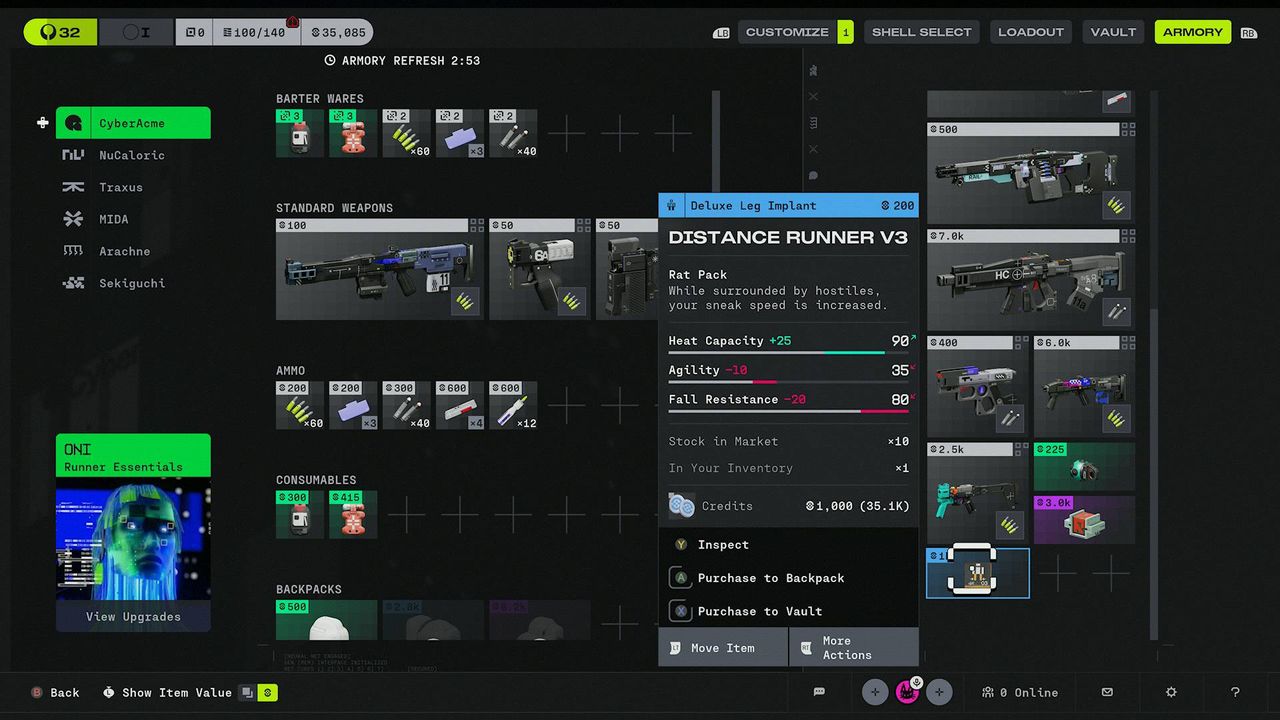1280x720 pixels.
Task: Switch to the Vault tab
Action: [x=1112, y=31]
